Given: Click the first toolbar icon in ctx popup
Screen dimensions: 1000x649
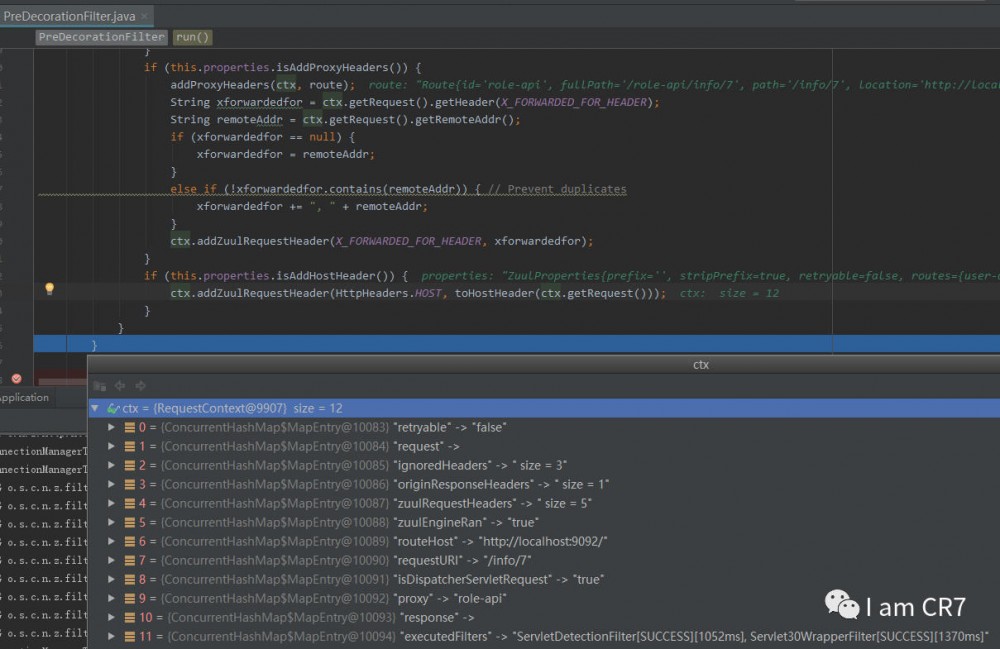Looking at the screenshot, I should coord(100,385).
